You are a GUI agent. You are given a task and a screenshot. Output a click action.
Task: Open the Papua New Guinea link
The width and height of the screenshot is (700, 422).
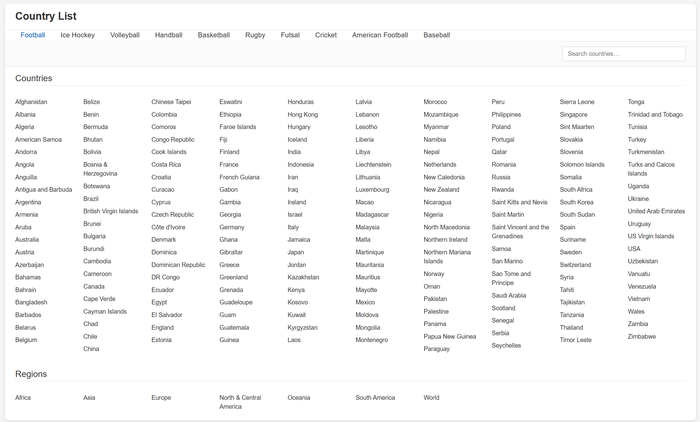(450, 336)
